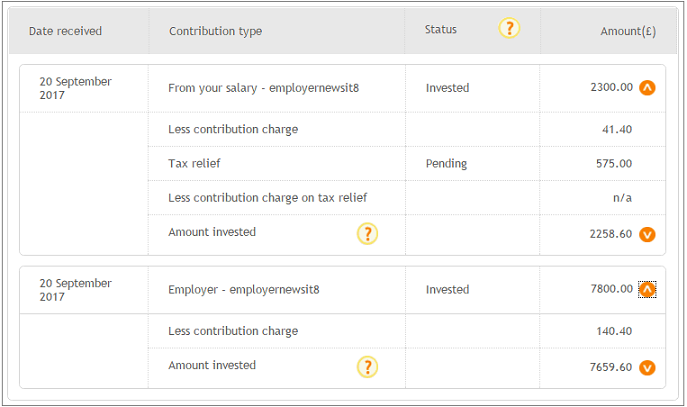Image resolution: width=687 pixels, height=407 pixels.
Task: Open help for salary Amount invested
Action: (x=368, y=234)
